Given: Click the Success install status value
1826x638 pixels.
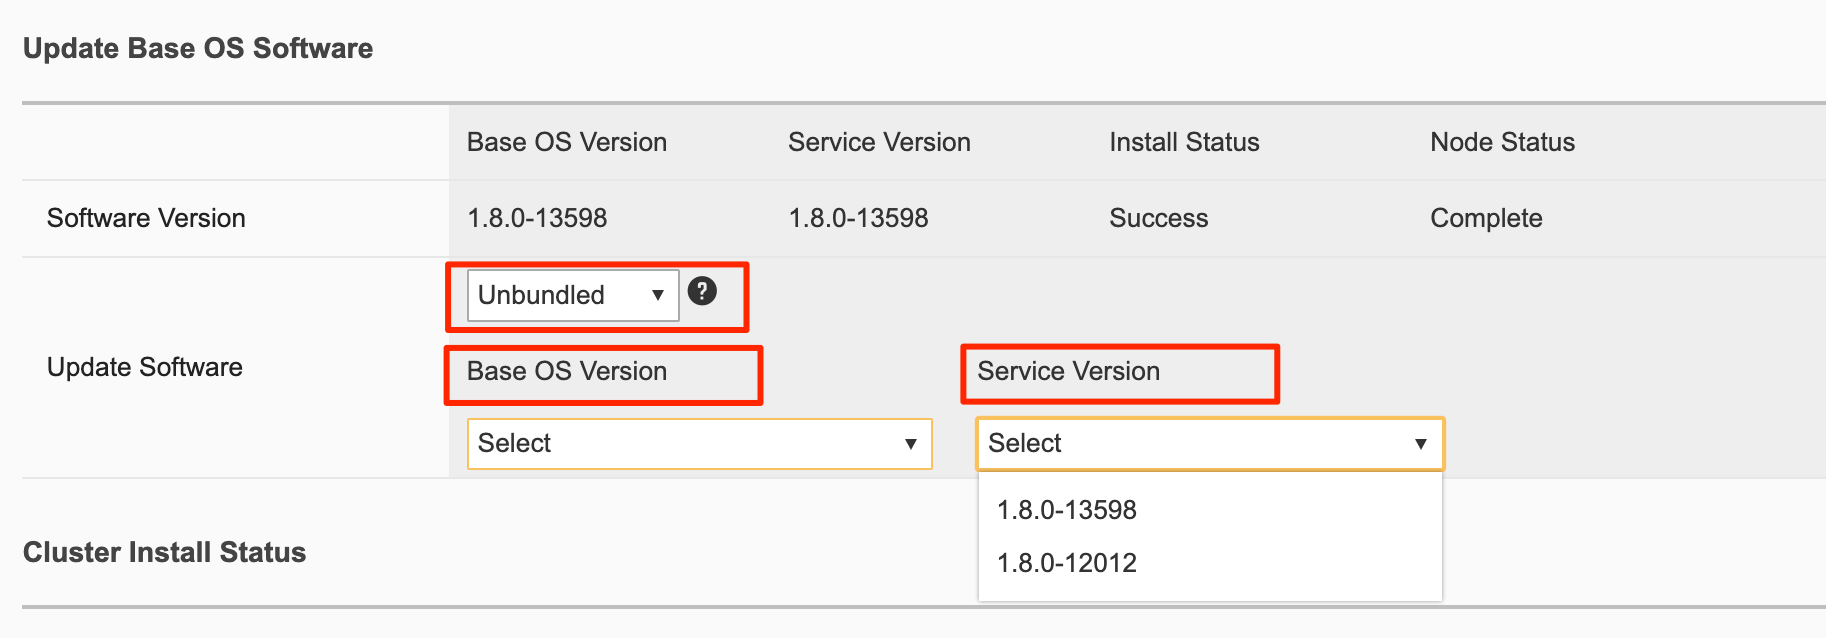Looking at the screenshot, I should pyautogui.click(x=1158, y=218).
